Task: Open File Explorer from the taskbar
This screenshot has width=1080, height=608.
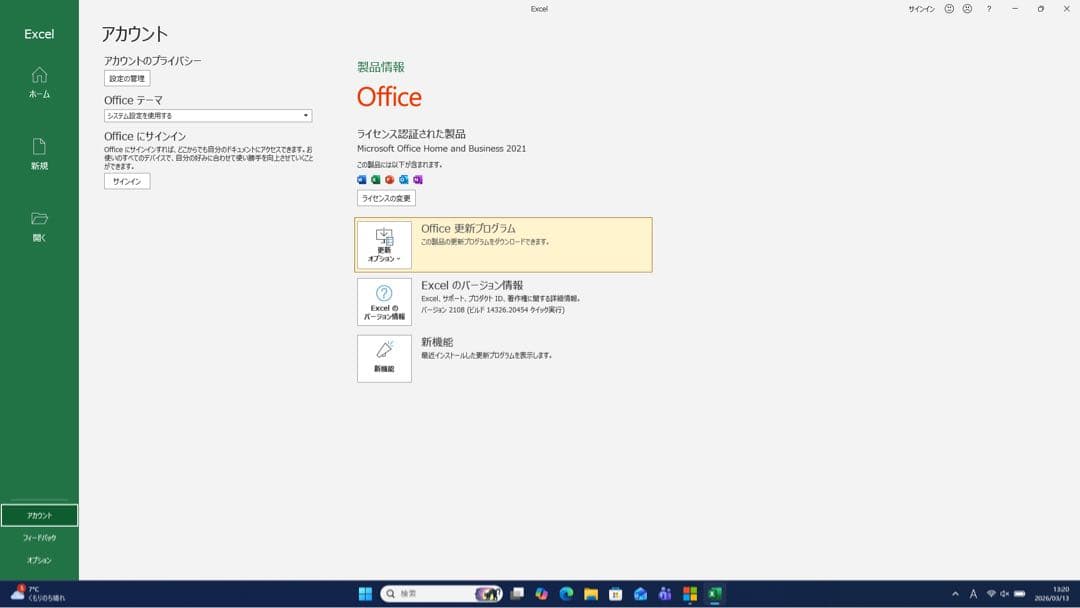Action: (x=591, y=594)
